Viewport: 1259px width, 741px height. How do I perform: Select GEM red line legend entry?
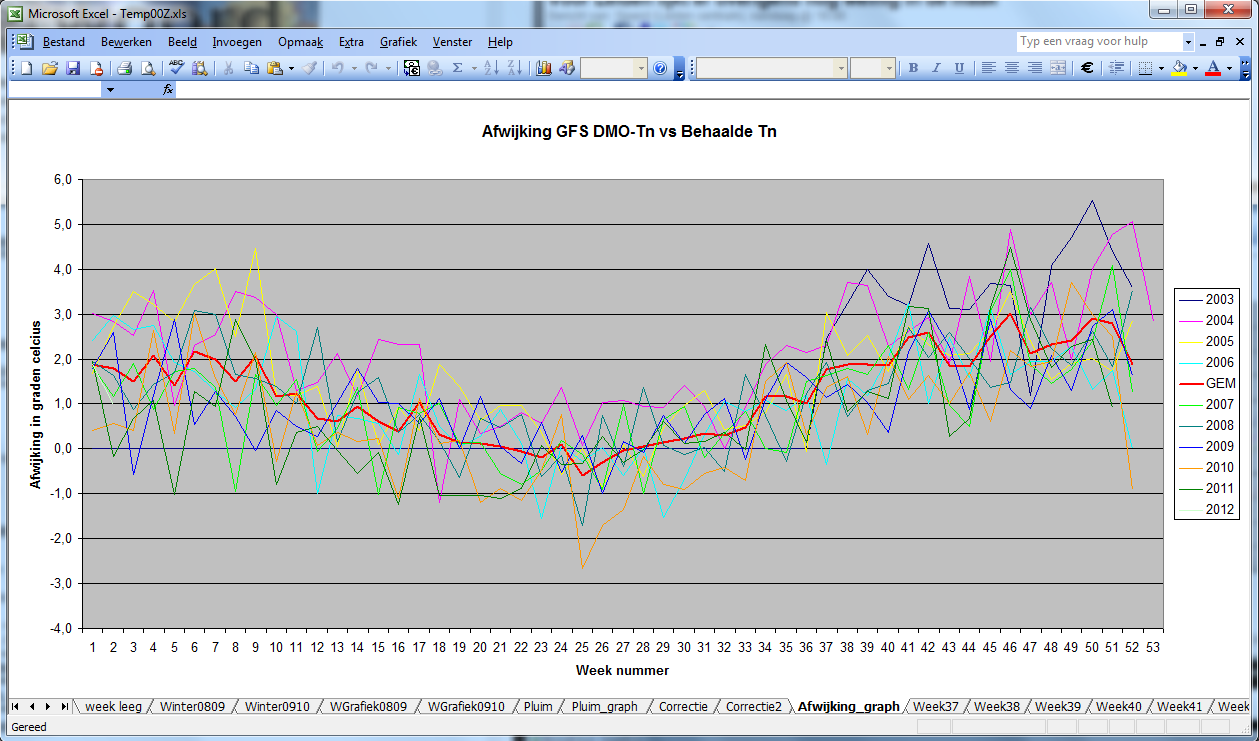(x=1208, y=383)
